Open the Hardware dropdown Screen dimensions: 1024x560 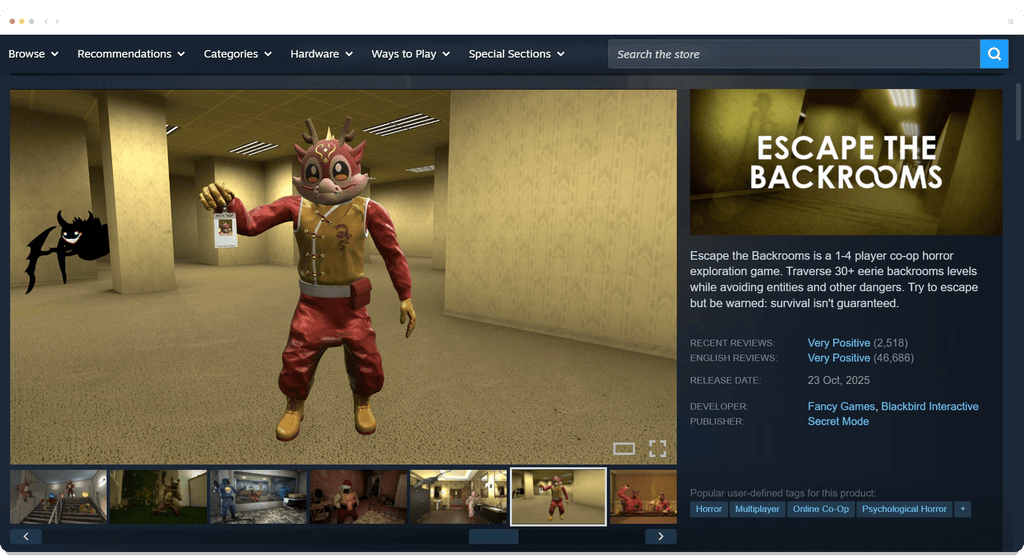(x=321, y=54)
